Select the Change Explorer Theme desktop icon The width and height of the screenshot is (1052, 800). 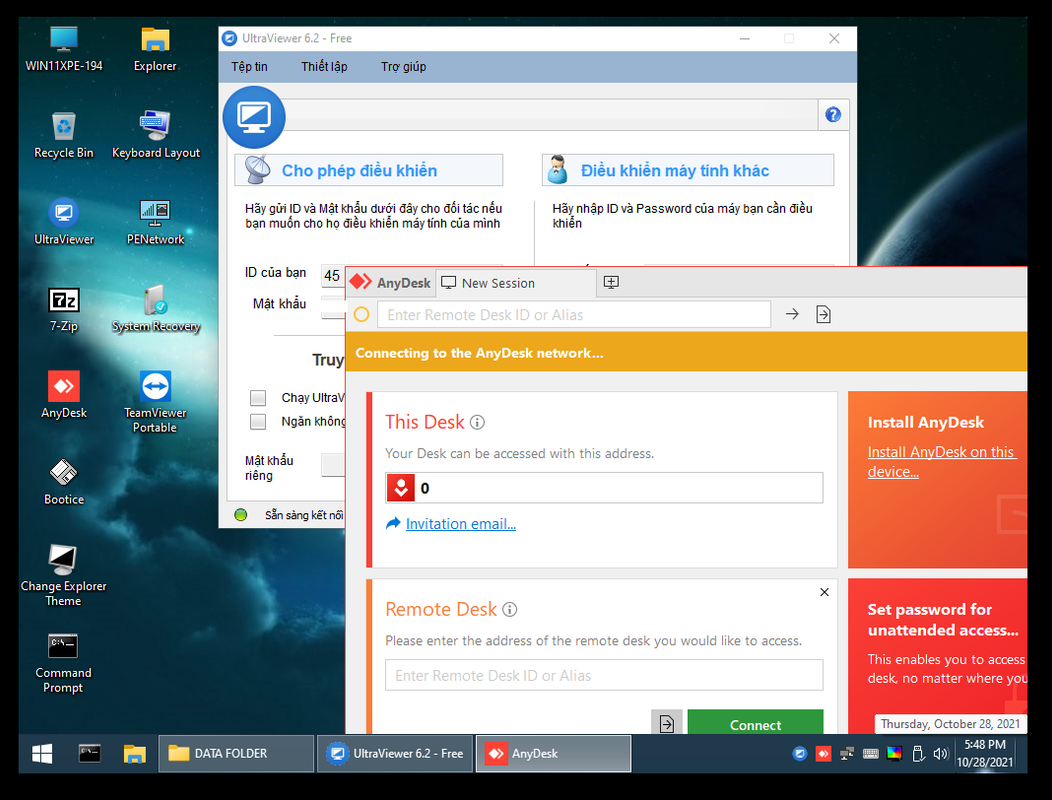click(x=63, y=576)
